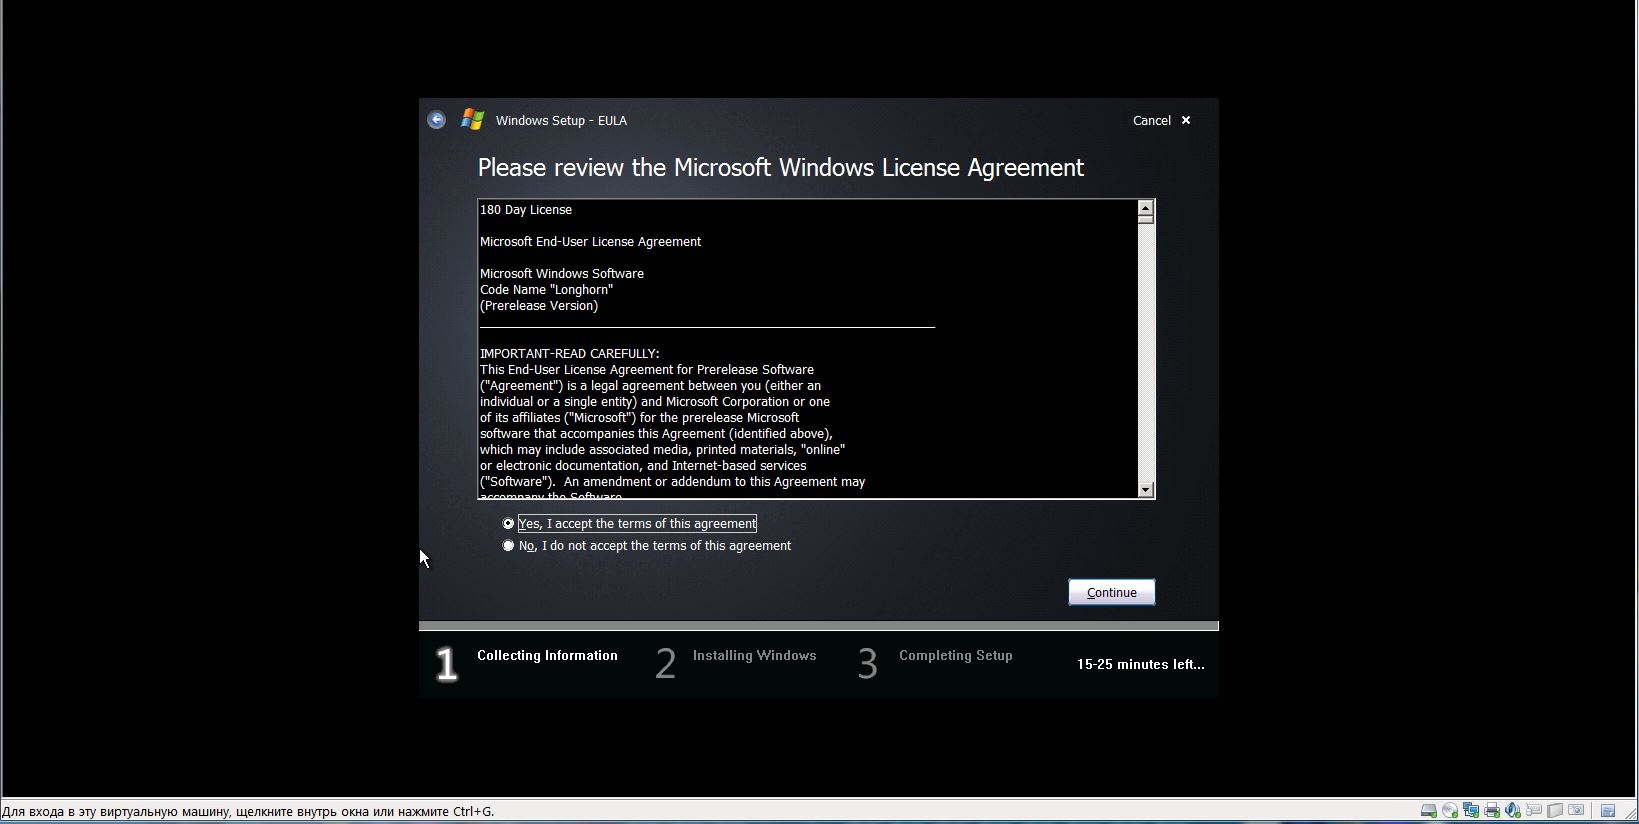Click the gray removable device icon
1639x824 pixels.
(1555, 810)
